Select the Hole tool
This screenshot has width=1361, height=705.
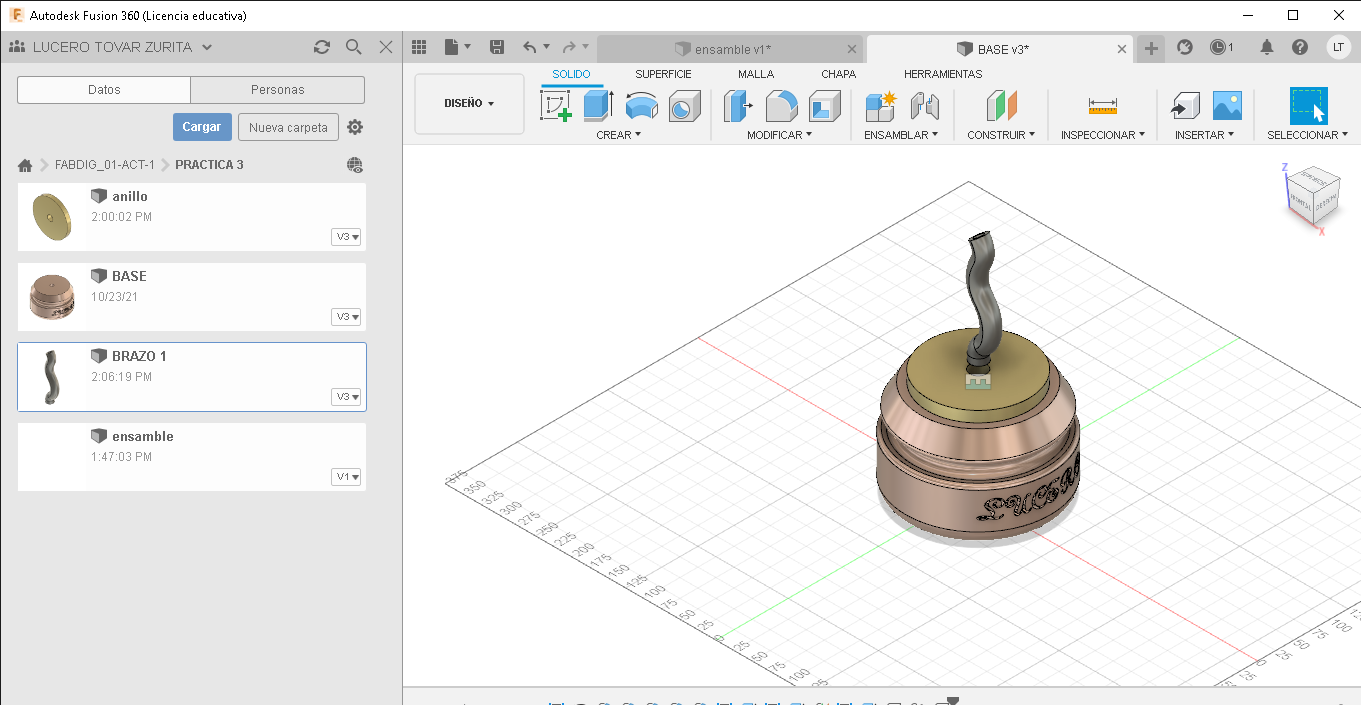684,105
